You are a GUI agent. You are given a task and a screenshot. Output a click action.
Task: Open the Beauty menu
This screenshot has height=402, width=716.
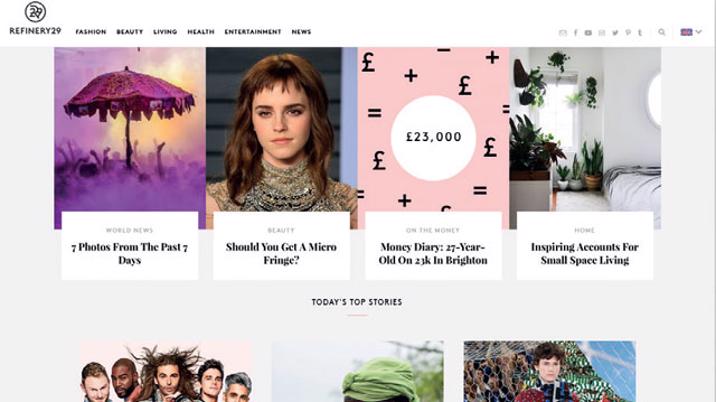(x=130, y=32)
